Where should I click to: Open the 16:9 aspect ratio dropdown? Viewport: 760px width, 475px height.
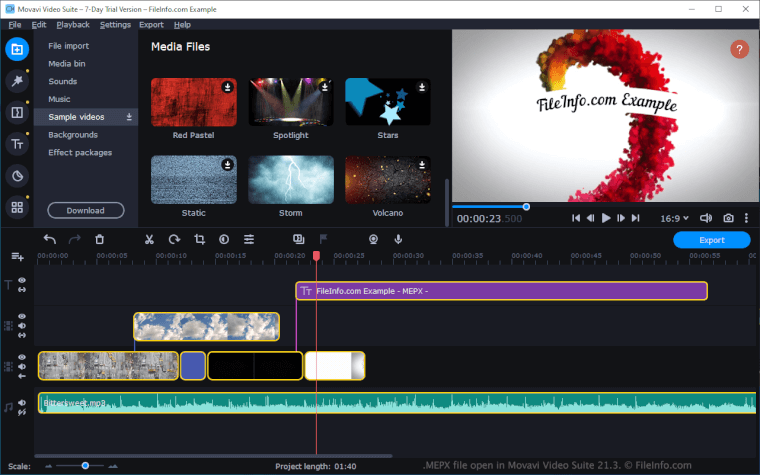(677, 218)
